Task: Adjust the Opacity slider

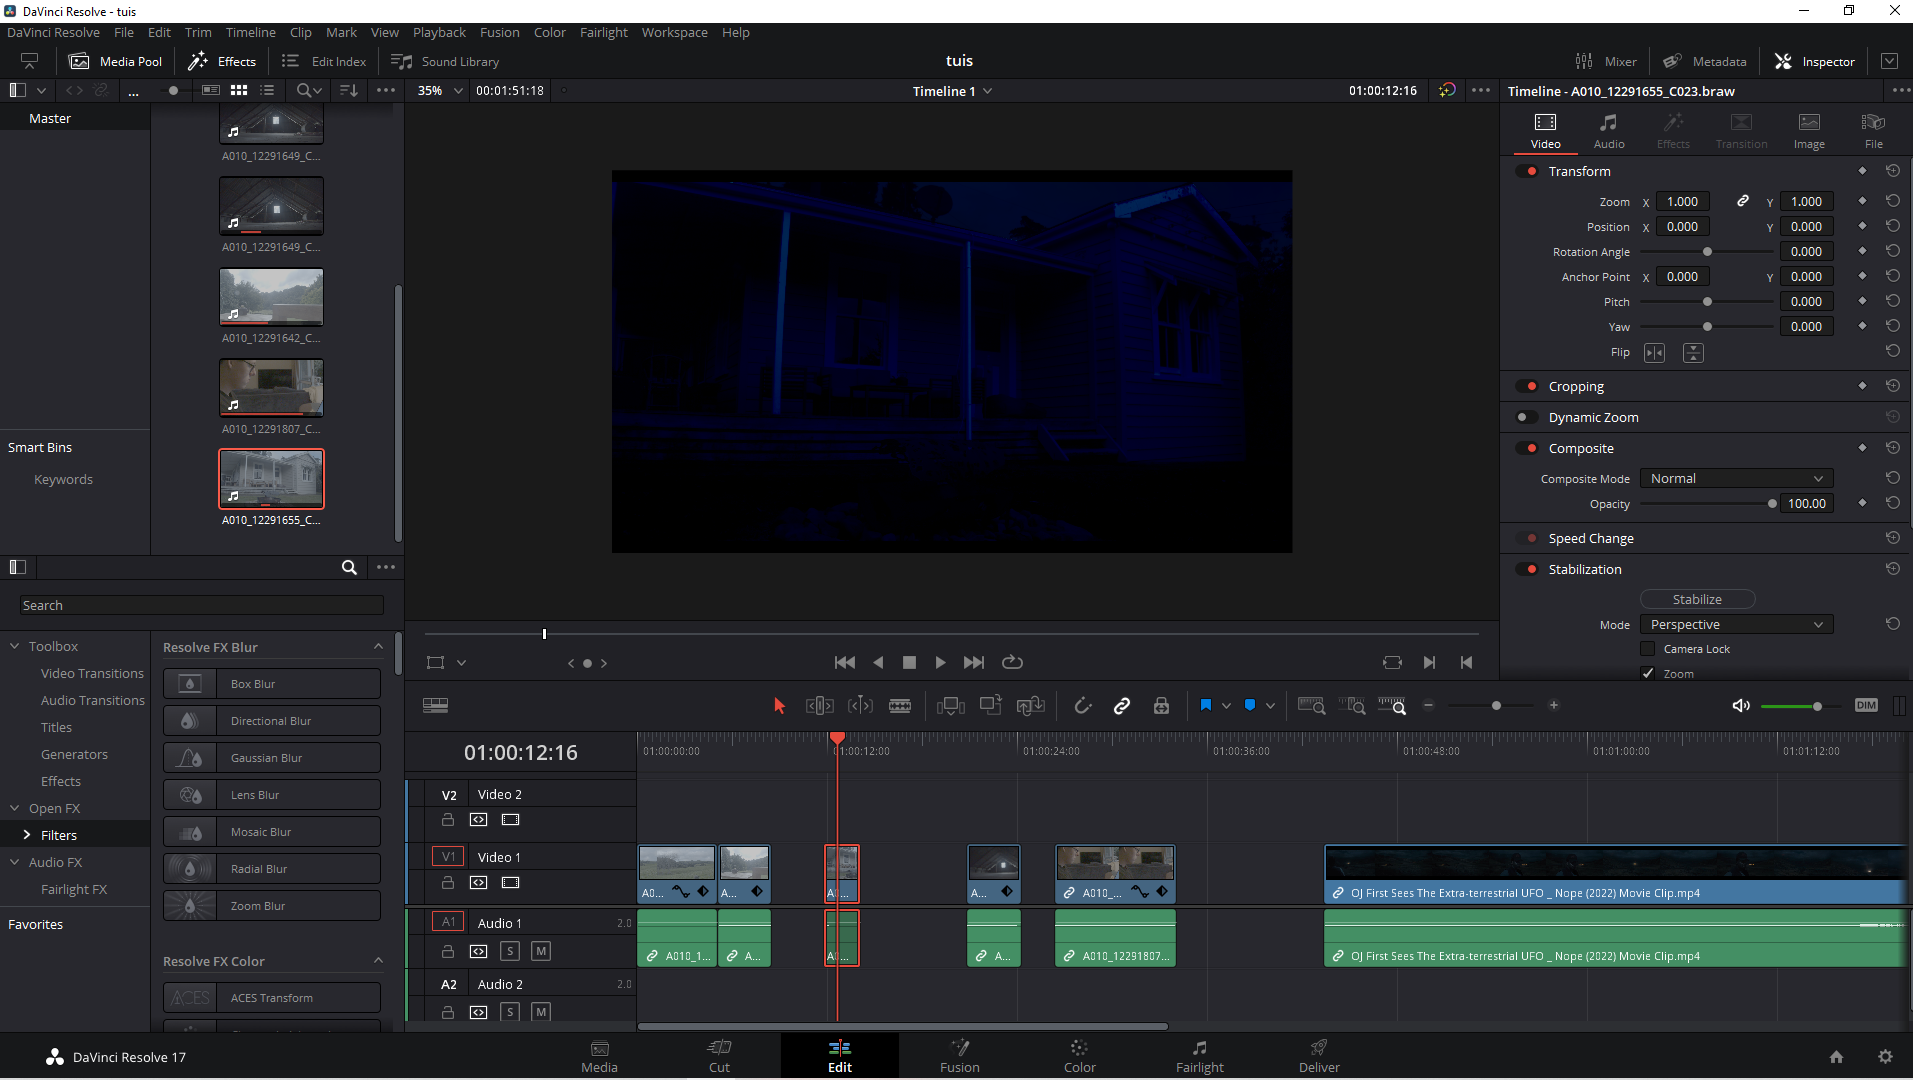Action: [1772, 504]
